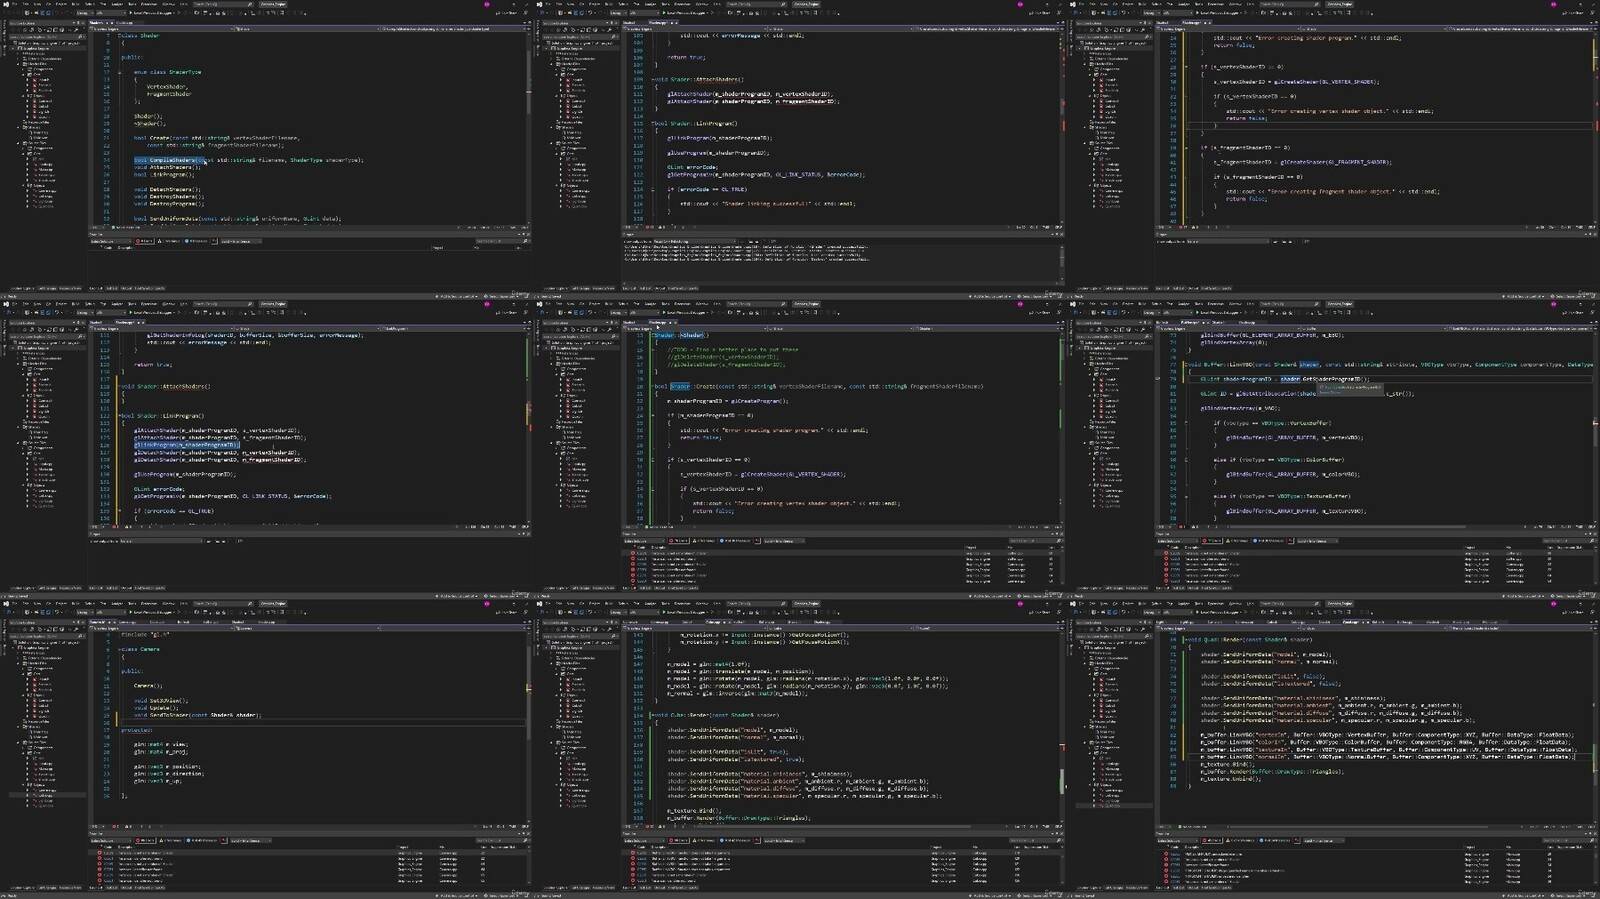Click Visual Studio logo in top-left screenshot

(5, 4)
